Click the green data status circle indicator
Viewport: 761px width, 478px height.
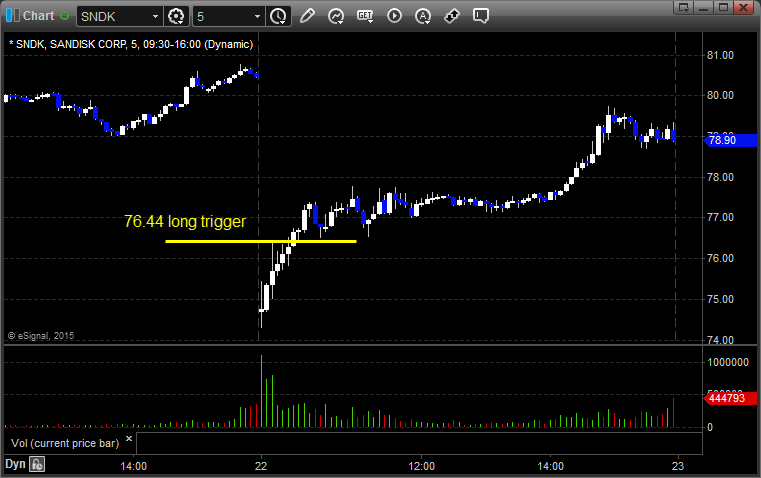pos(64,16)
